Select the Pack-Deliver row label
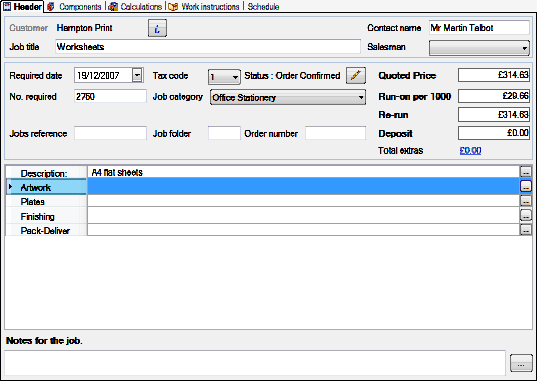The height and width of the screenshot is (381, 537). coord(46,230)
